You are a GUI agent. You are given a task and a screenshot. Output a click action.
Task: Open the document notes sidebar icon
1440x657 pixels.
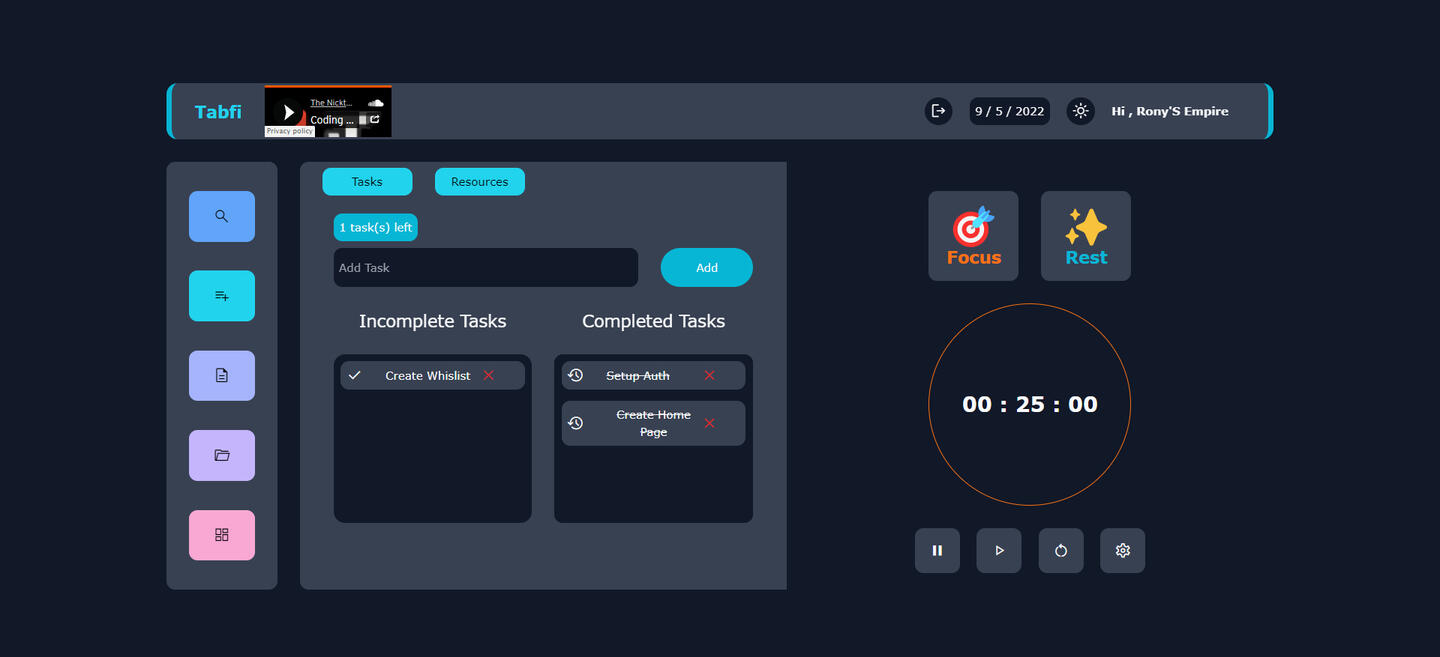coord(221,375)
